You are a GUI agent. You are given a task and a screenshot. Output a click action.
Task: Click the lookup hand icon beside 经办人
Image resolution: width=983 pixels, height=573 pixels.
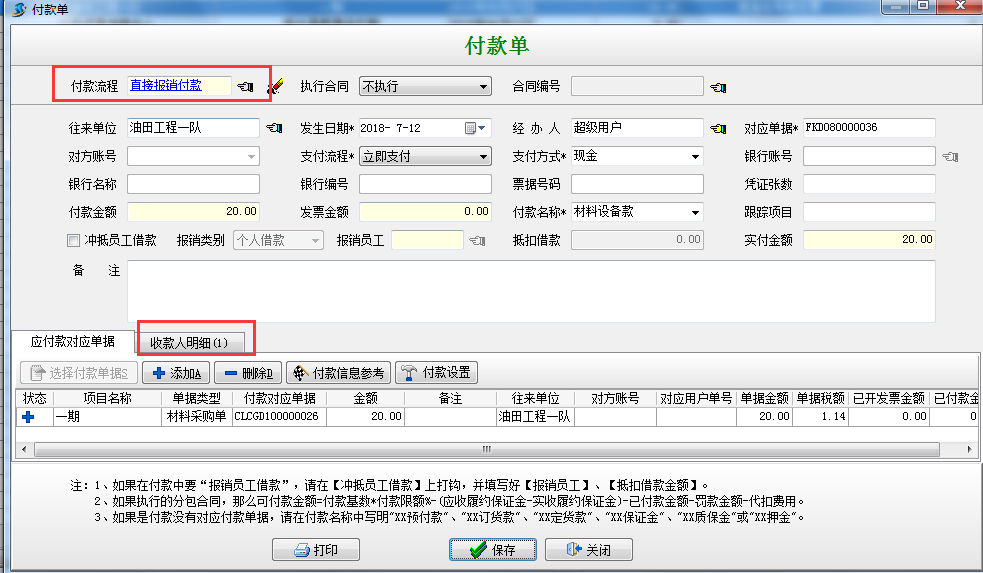pyautogui.click(x=717, y=129)
